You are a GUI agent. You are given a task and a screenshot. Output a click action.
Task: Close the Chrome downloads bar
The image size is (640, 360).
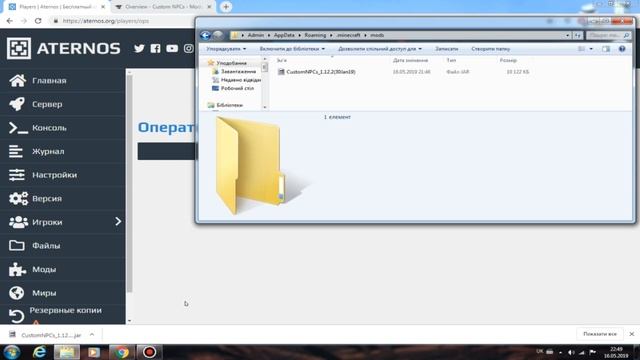[631, 334]
